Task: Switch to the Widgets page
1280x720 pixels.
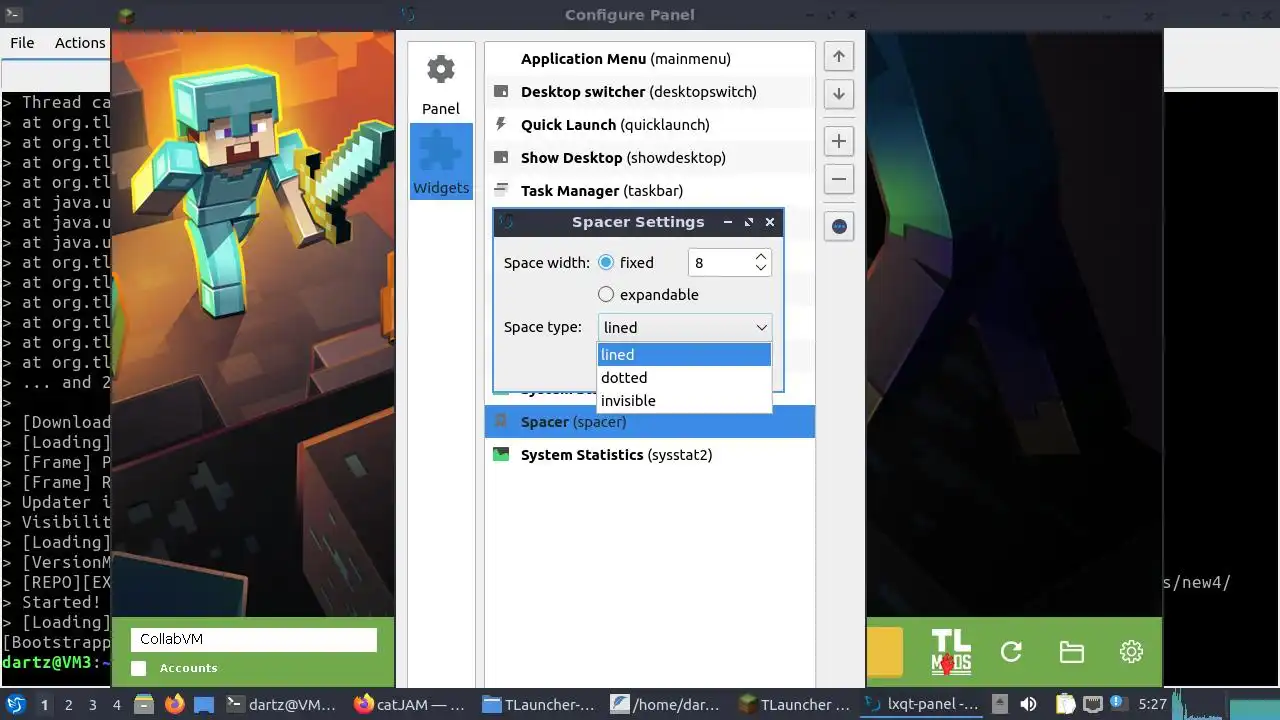Action: (441, 162)
